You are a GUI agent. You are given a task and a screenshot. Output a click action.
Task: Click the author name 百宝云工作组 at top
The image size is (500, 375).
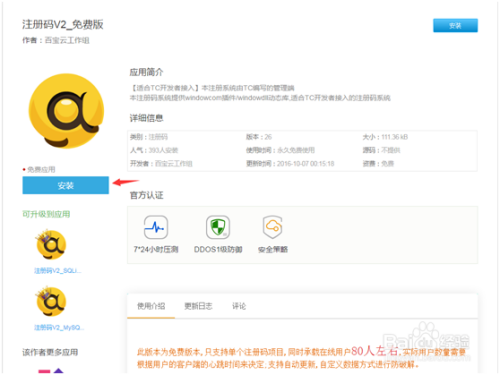click(67, 40)
